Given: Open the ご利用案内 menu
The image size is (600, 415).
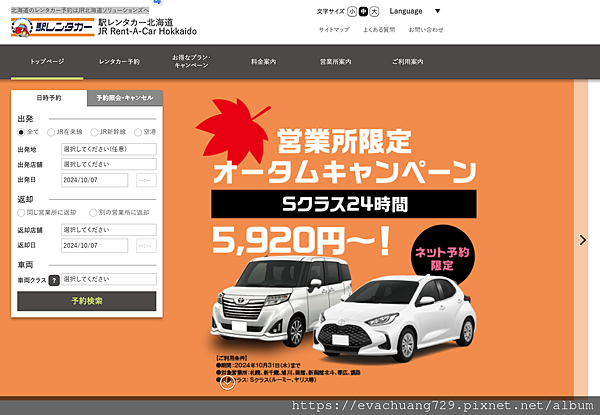Looking at the screenshot, I should [x=408, y=62].
